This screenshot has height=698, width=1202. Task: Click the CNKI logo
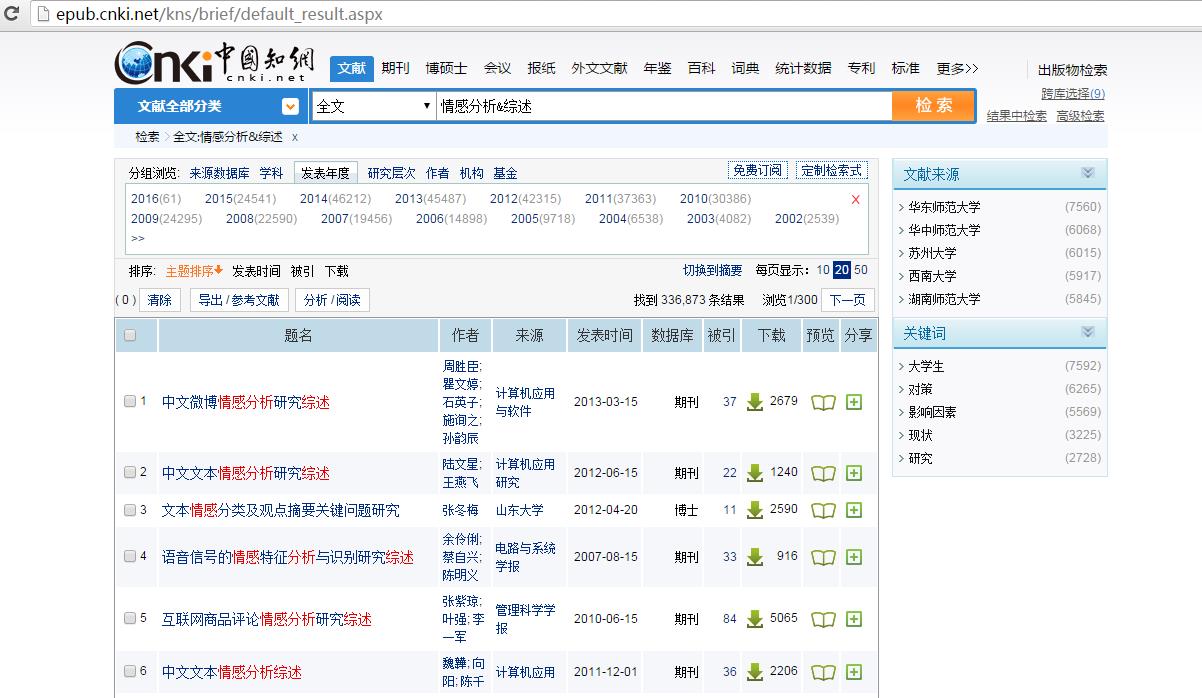pyautogui.click(x=213, y=63)
